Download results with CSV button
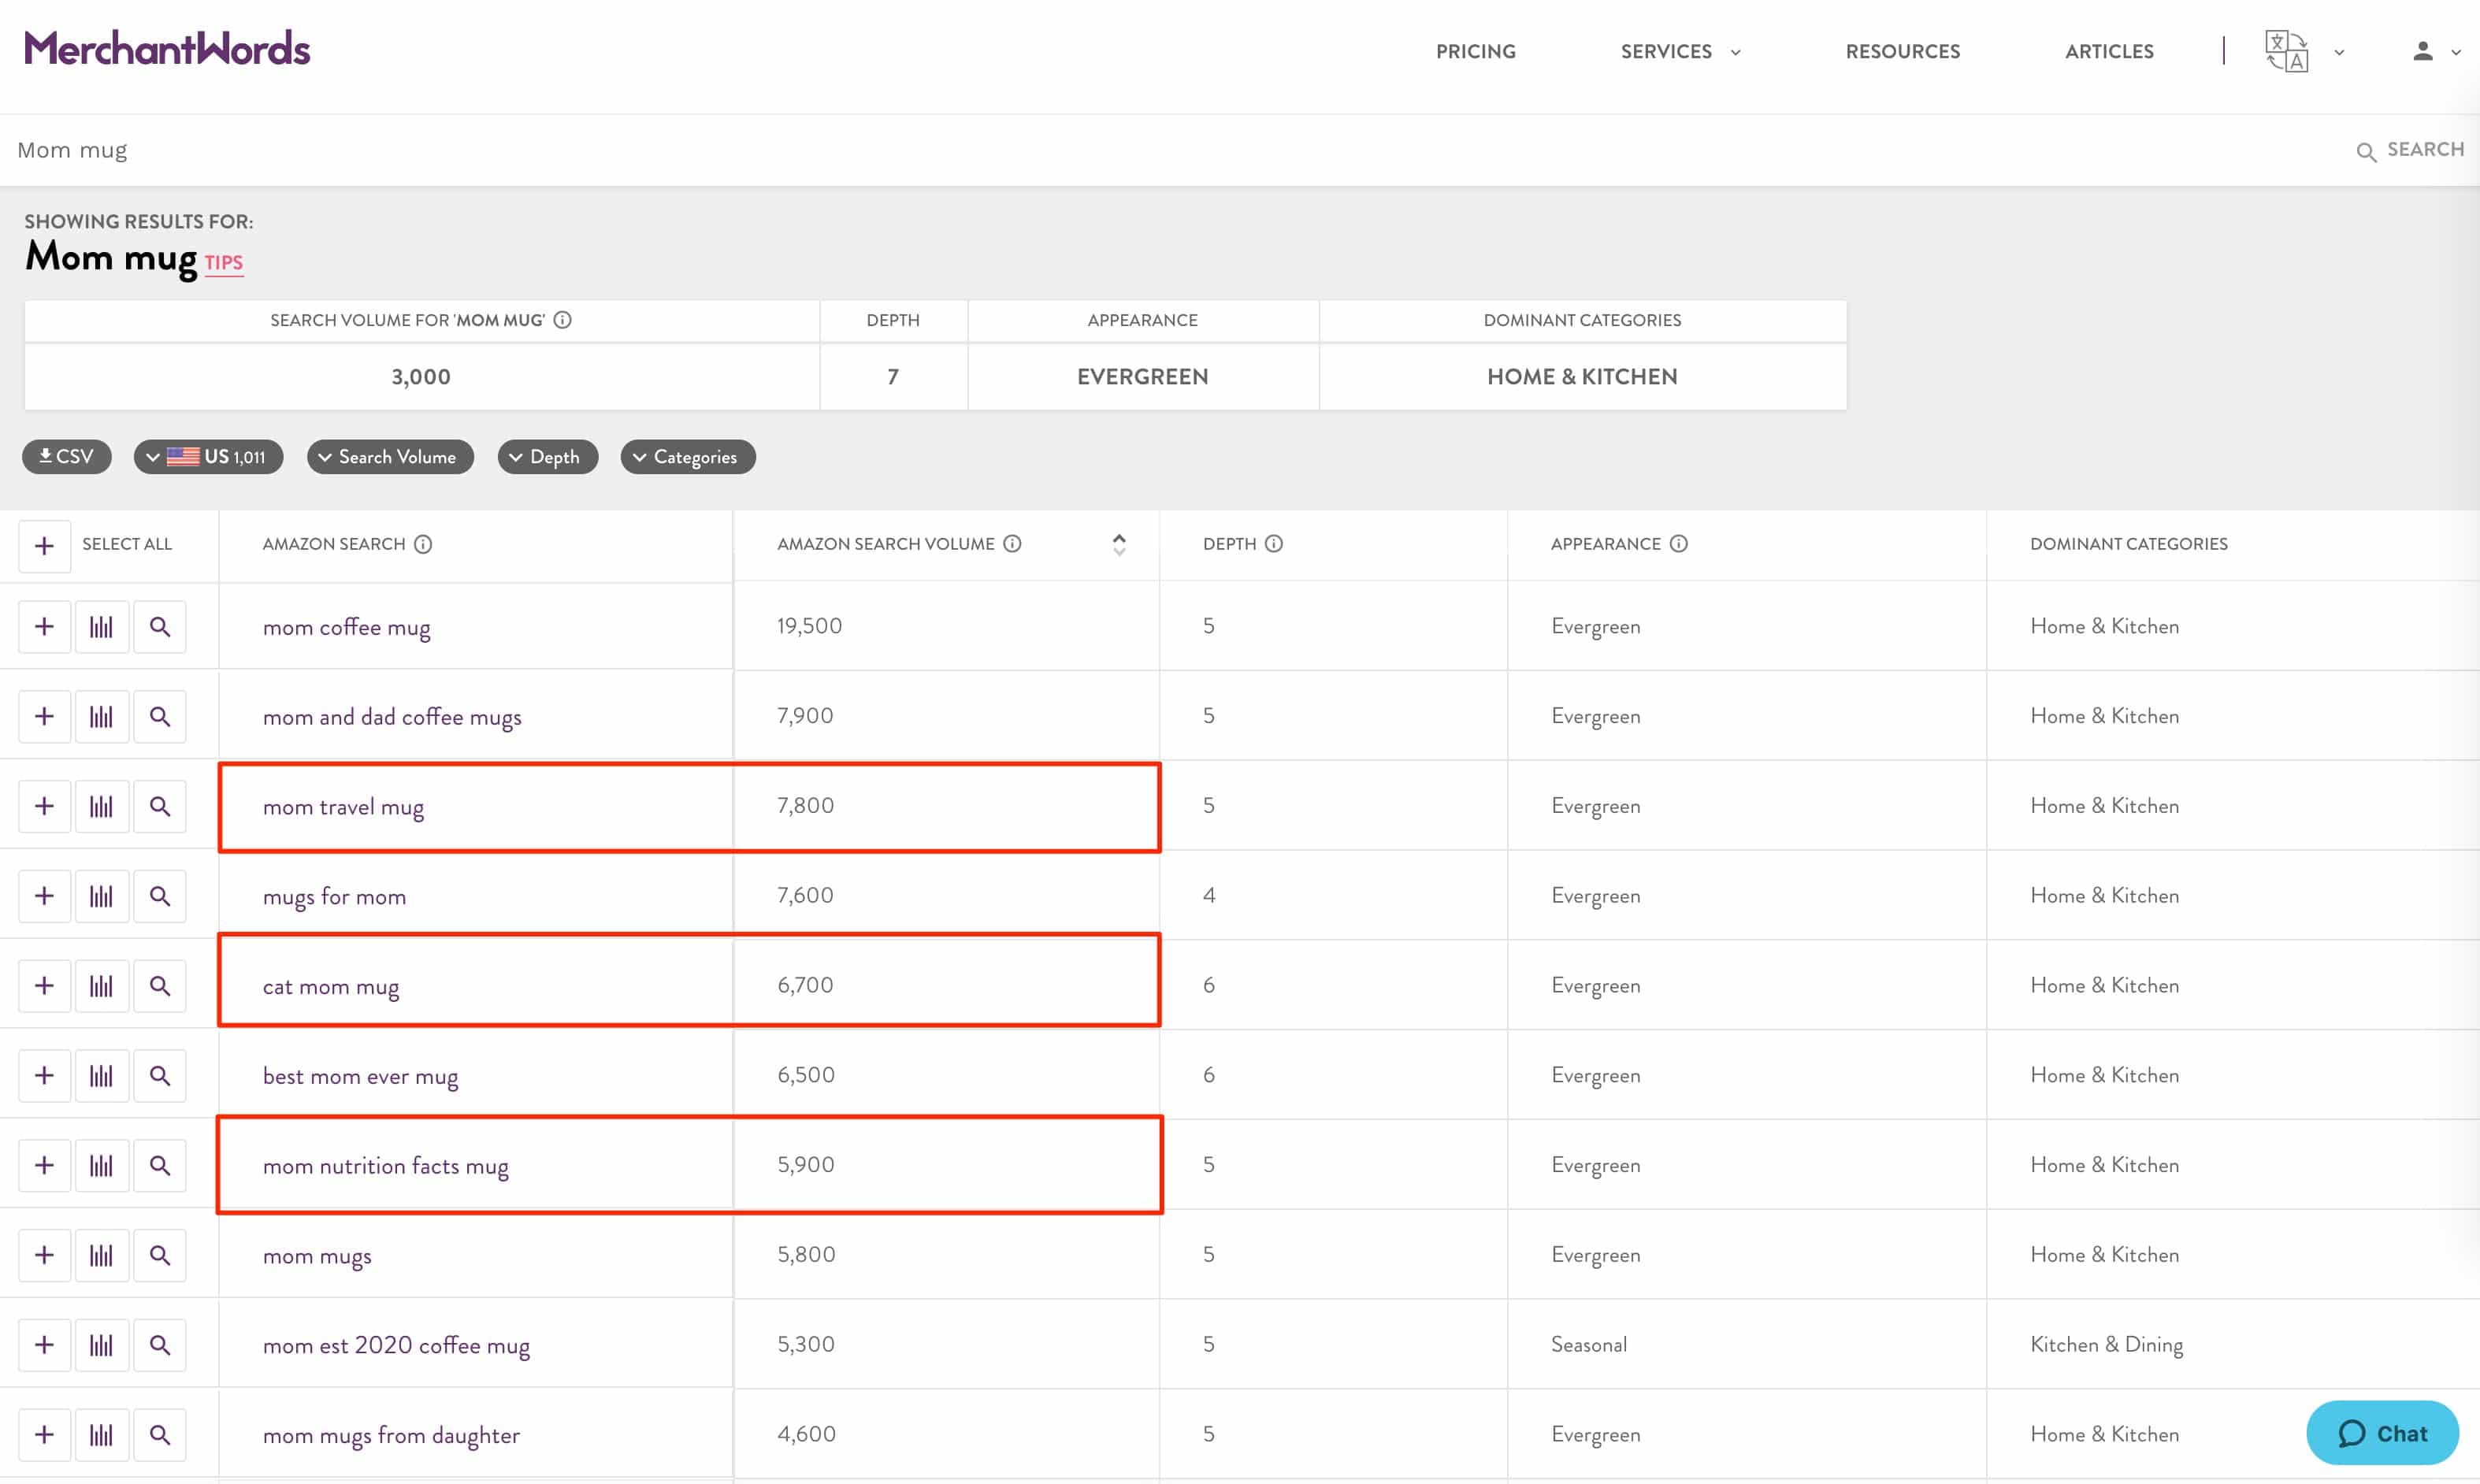 pyautogui.click(x=66, y=457)
